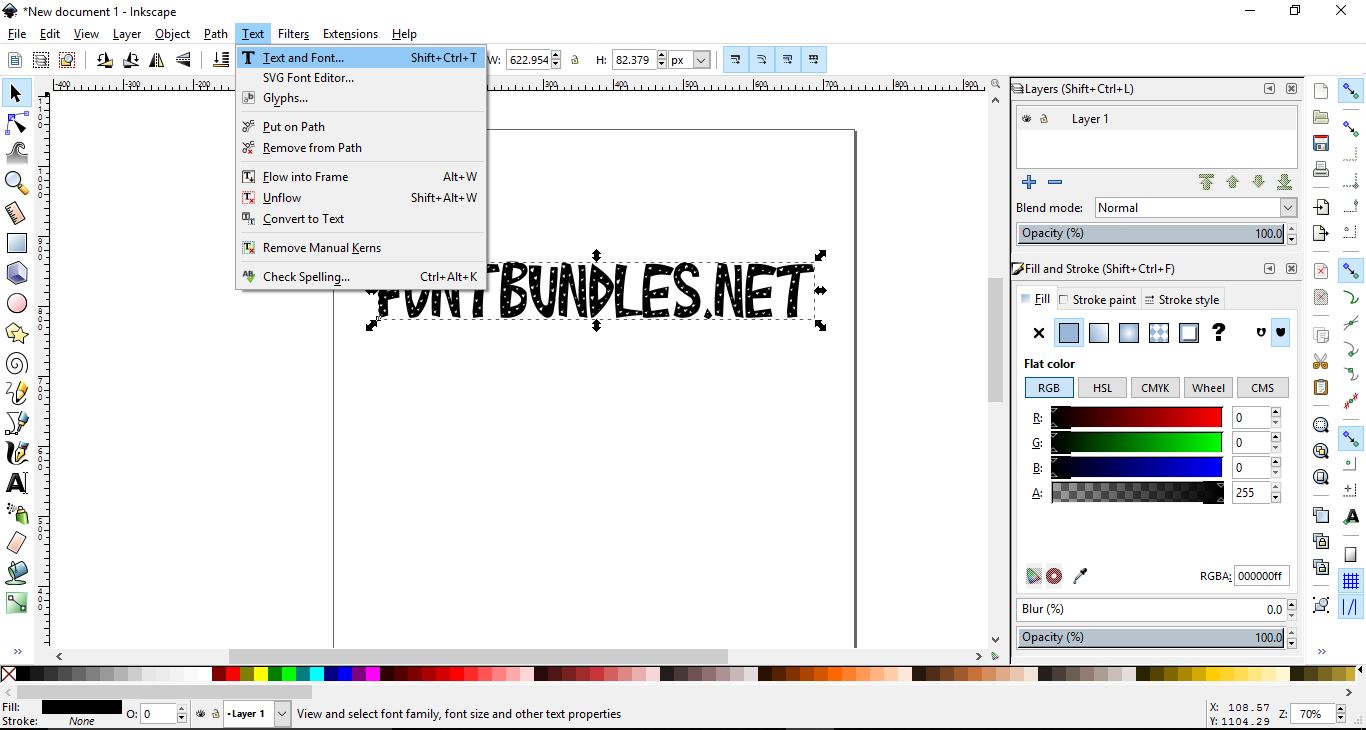1366x730 pixels.
Task: Select the Star tool in the toolbox
Action: coord(16,333)
